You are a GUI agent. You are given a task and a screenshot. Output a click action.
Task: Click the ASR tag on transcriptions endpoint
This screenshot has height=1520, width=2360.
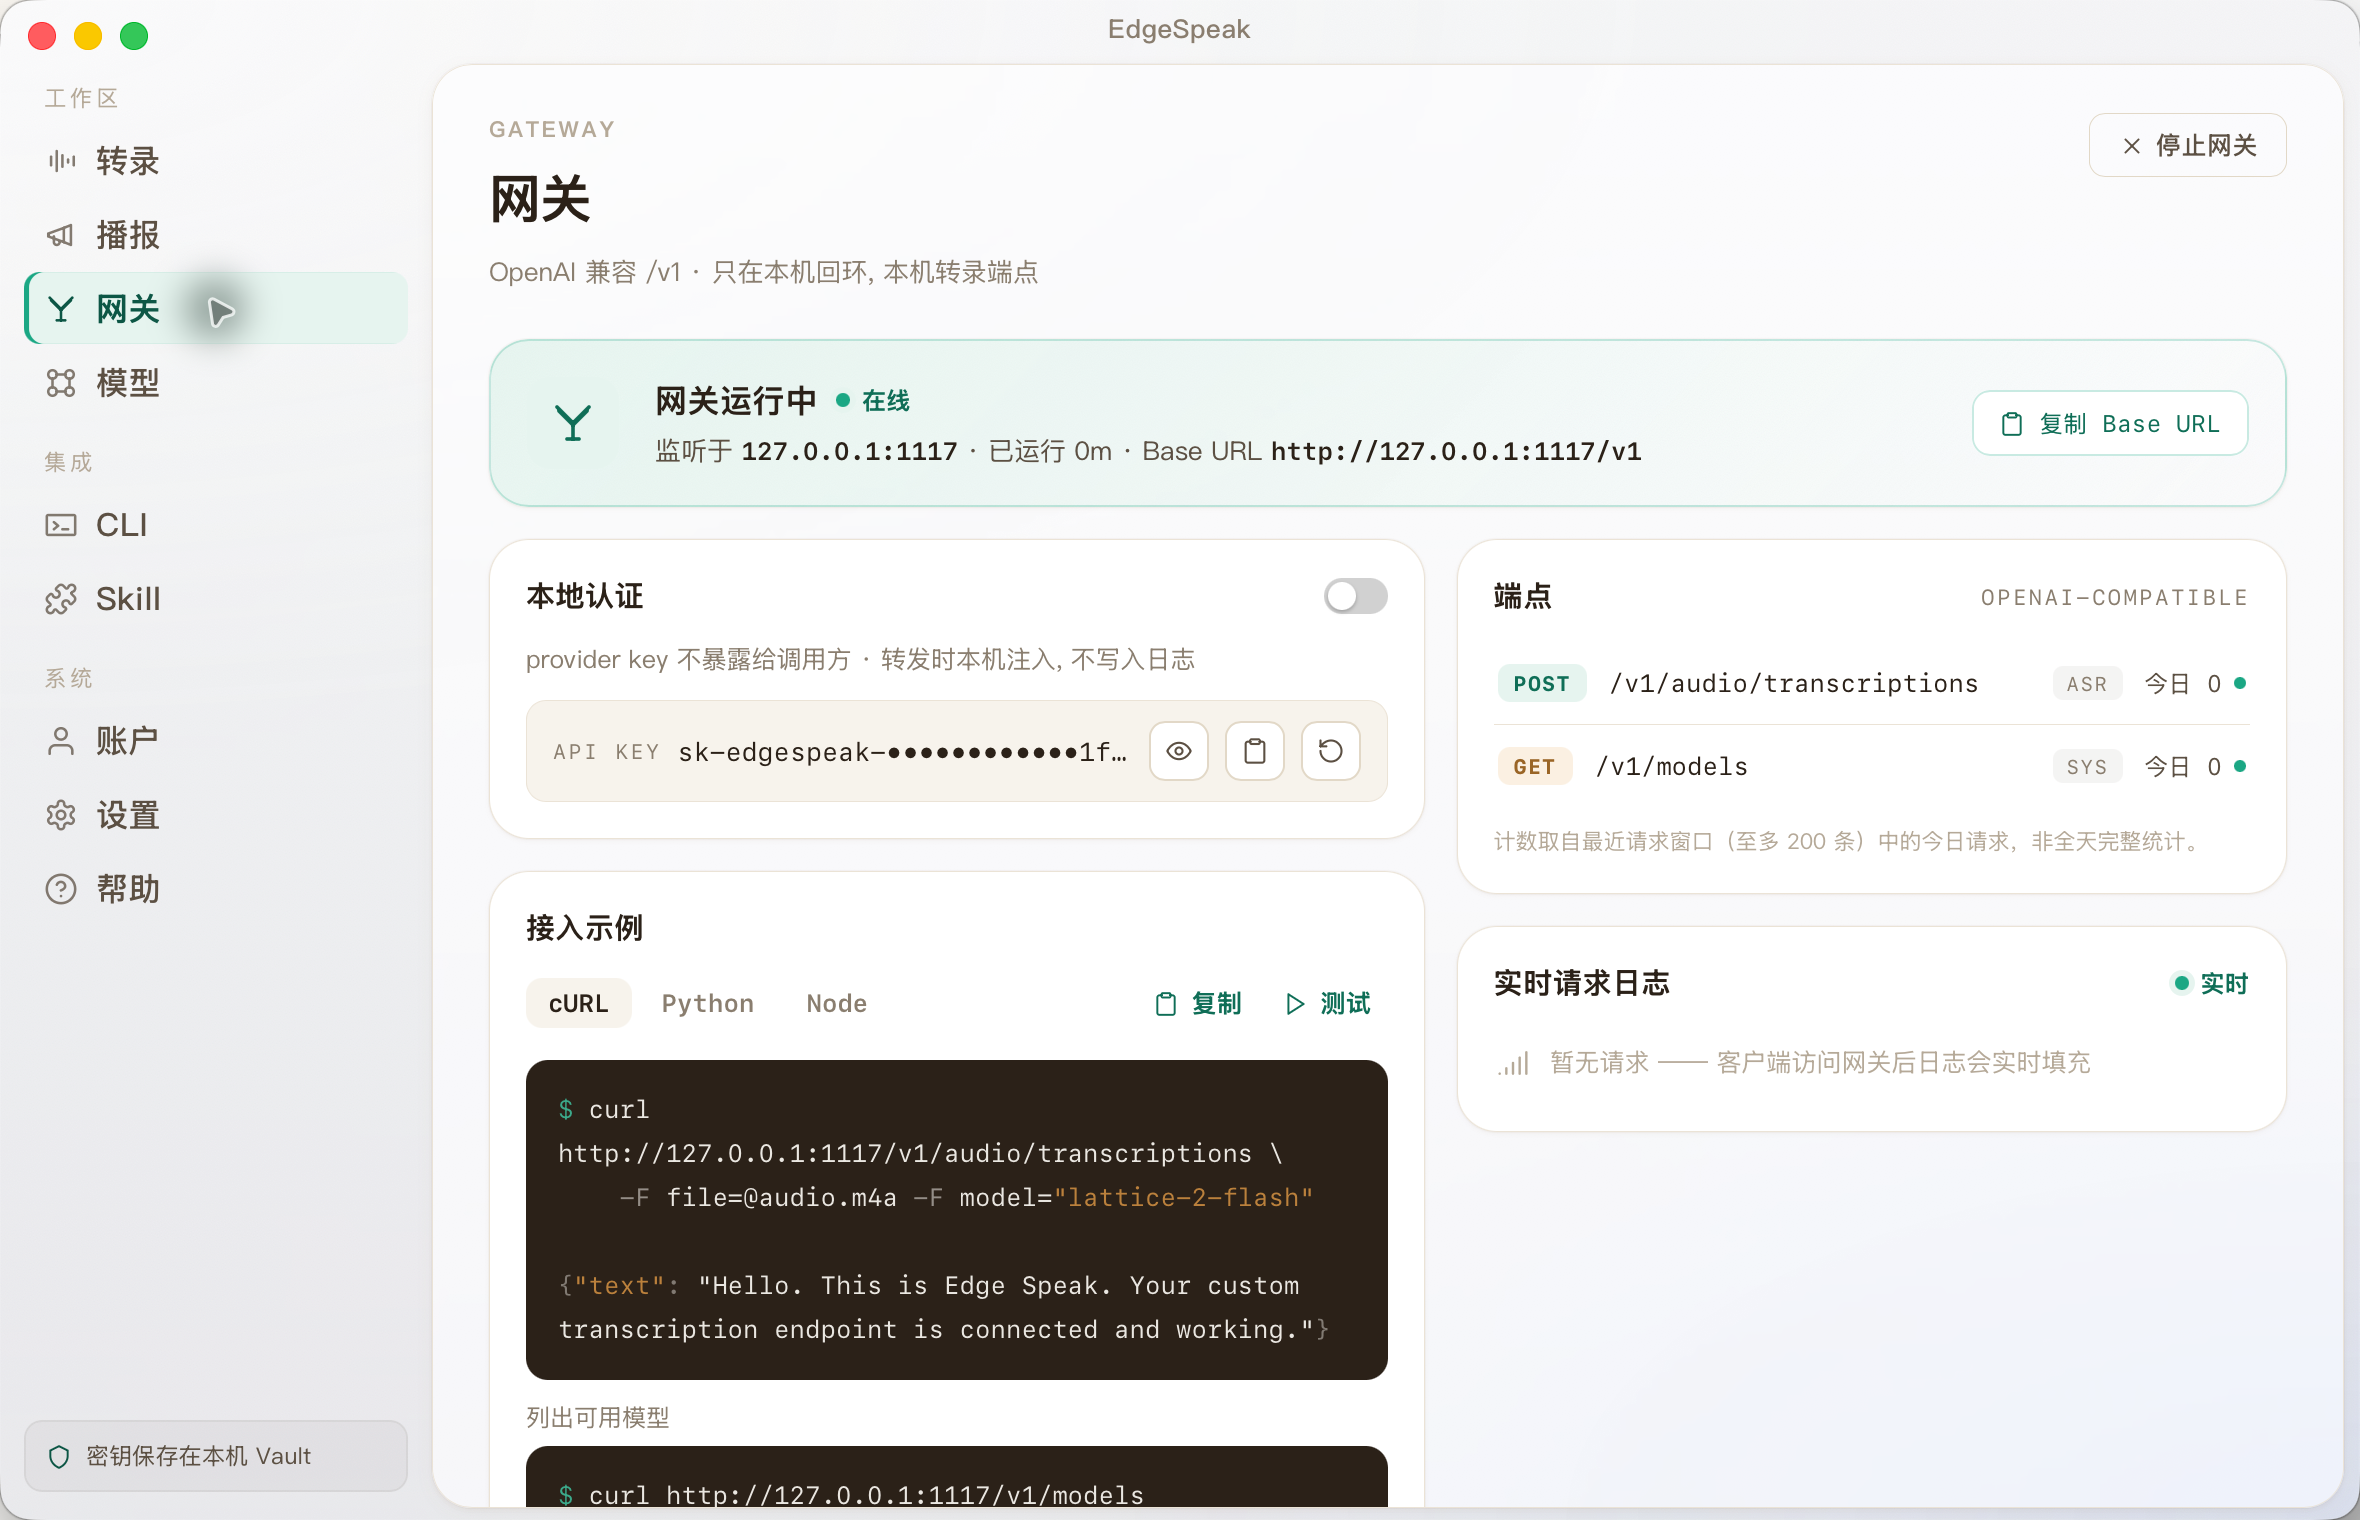pos(2087,684)
